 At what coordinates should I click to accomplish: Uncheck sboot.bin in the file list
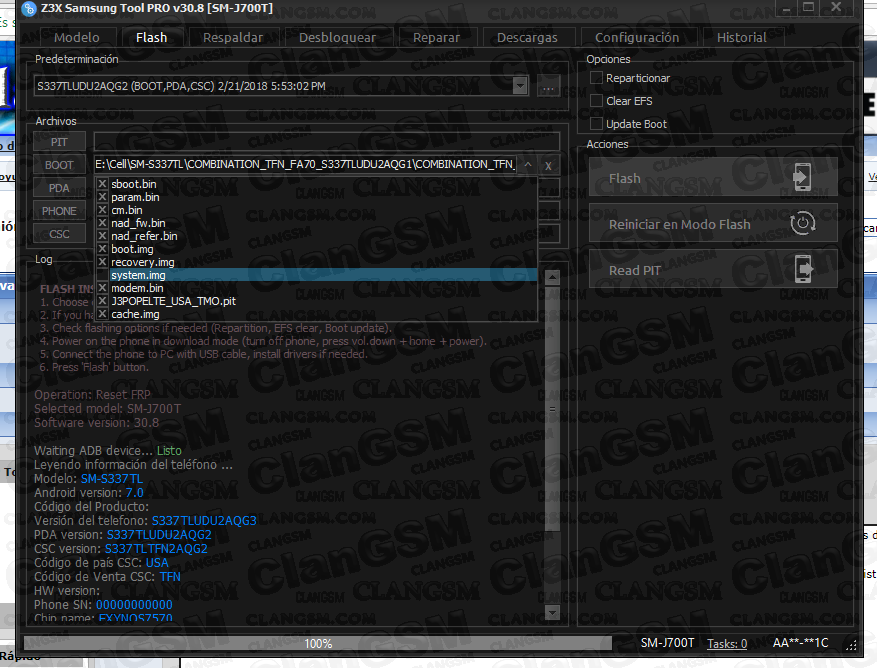[x=102, y=184]
